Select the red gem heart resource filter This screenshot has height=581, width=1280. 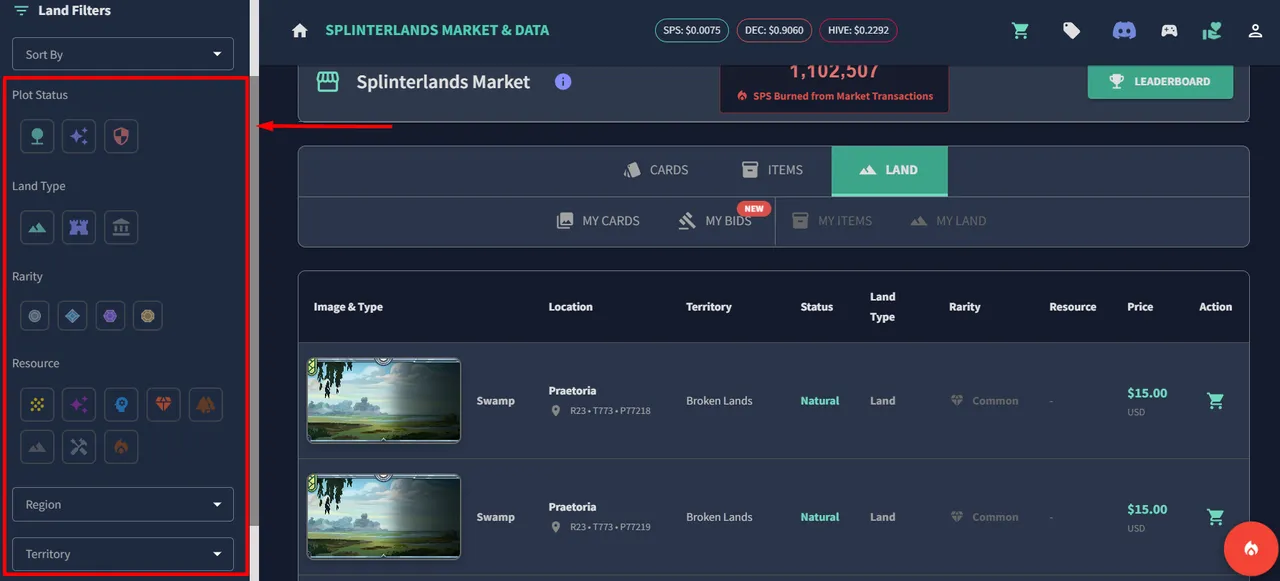tap(163, 405)
